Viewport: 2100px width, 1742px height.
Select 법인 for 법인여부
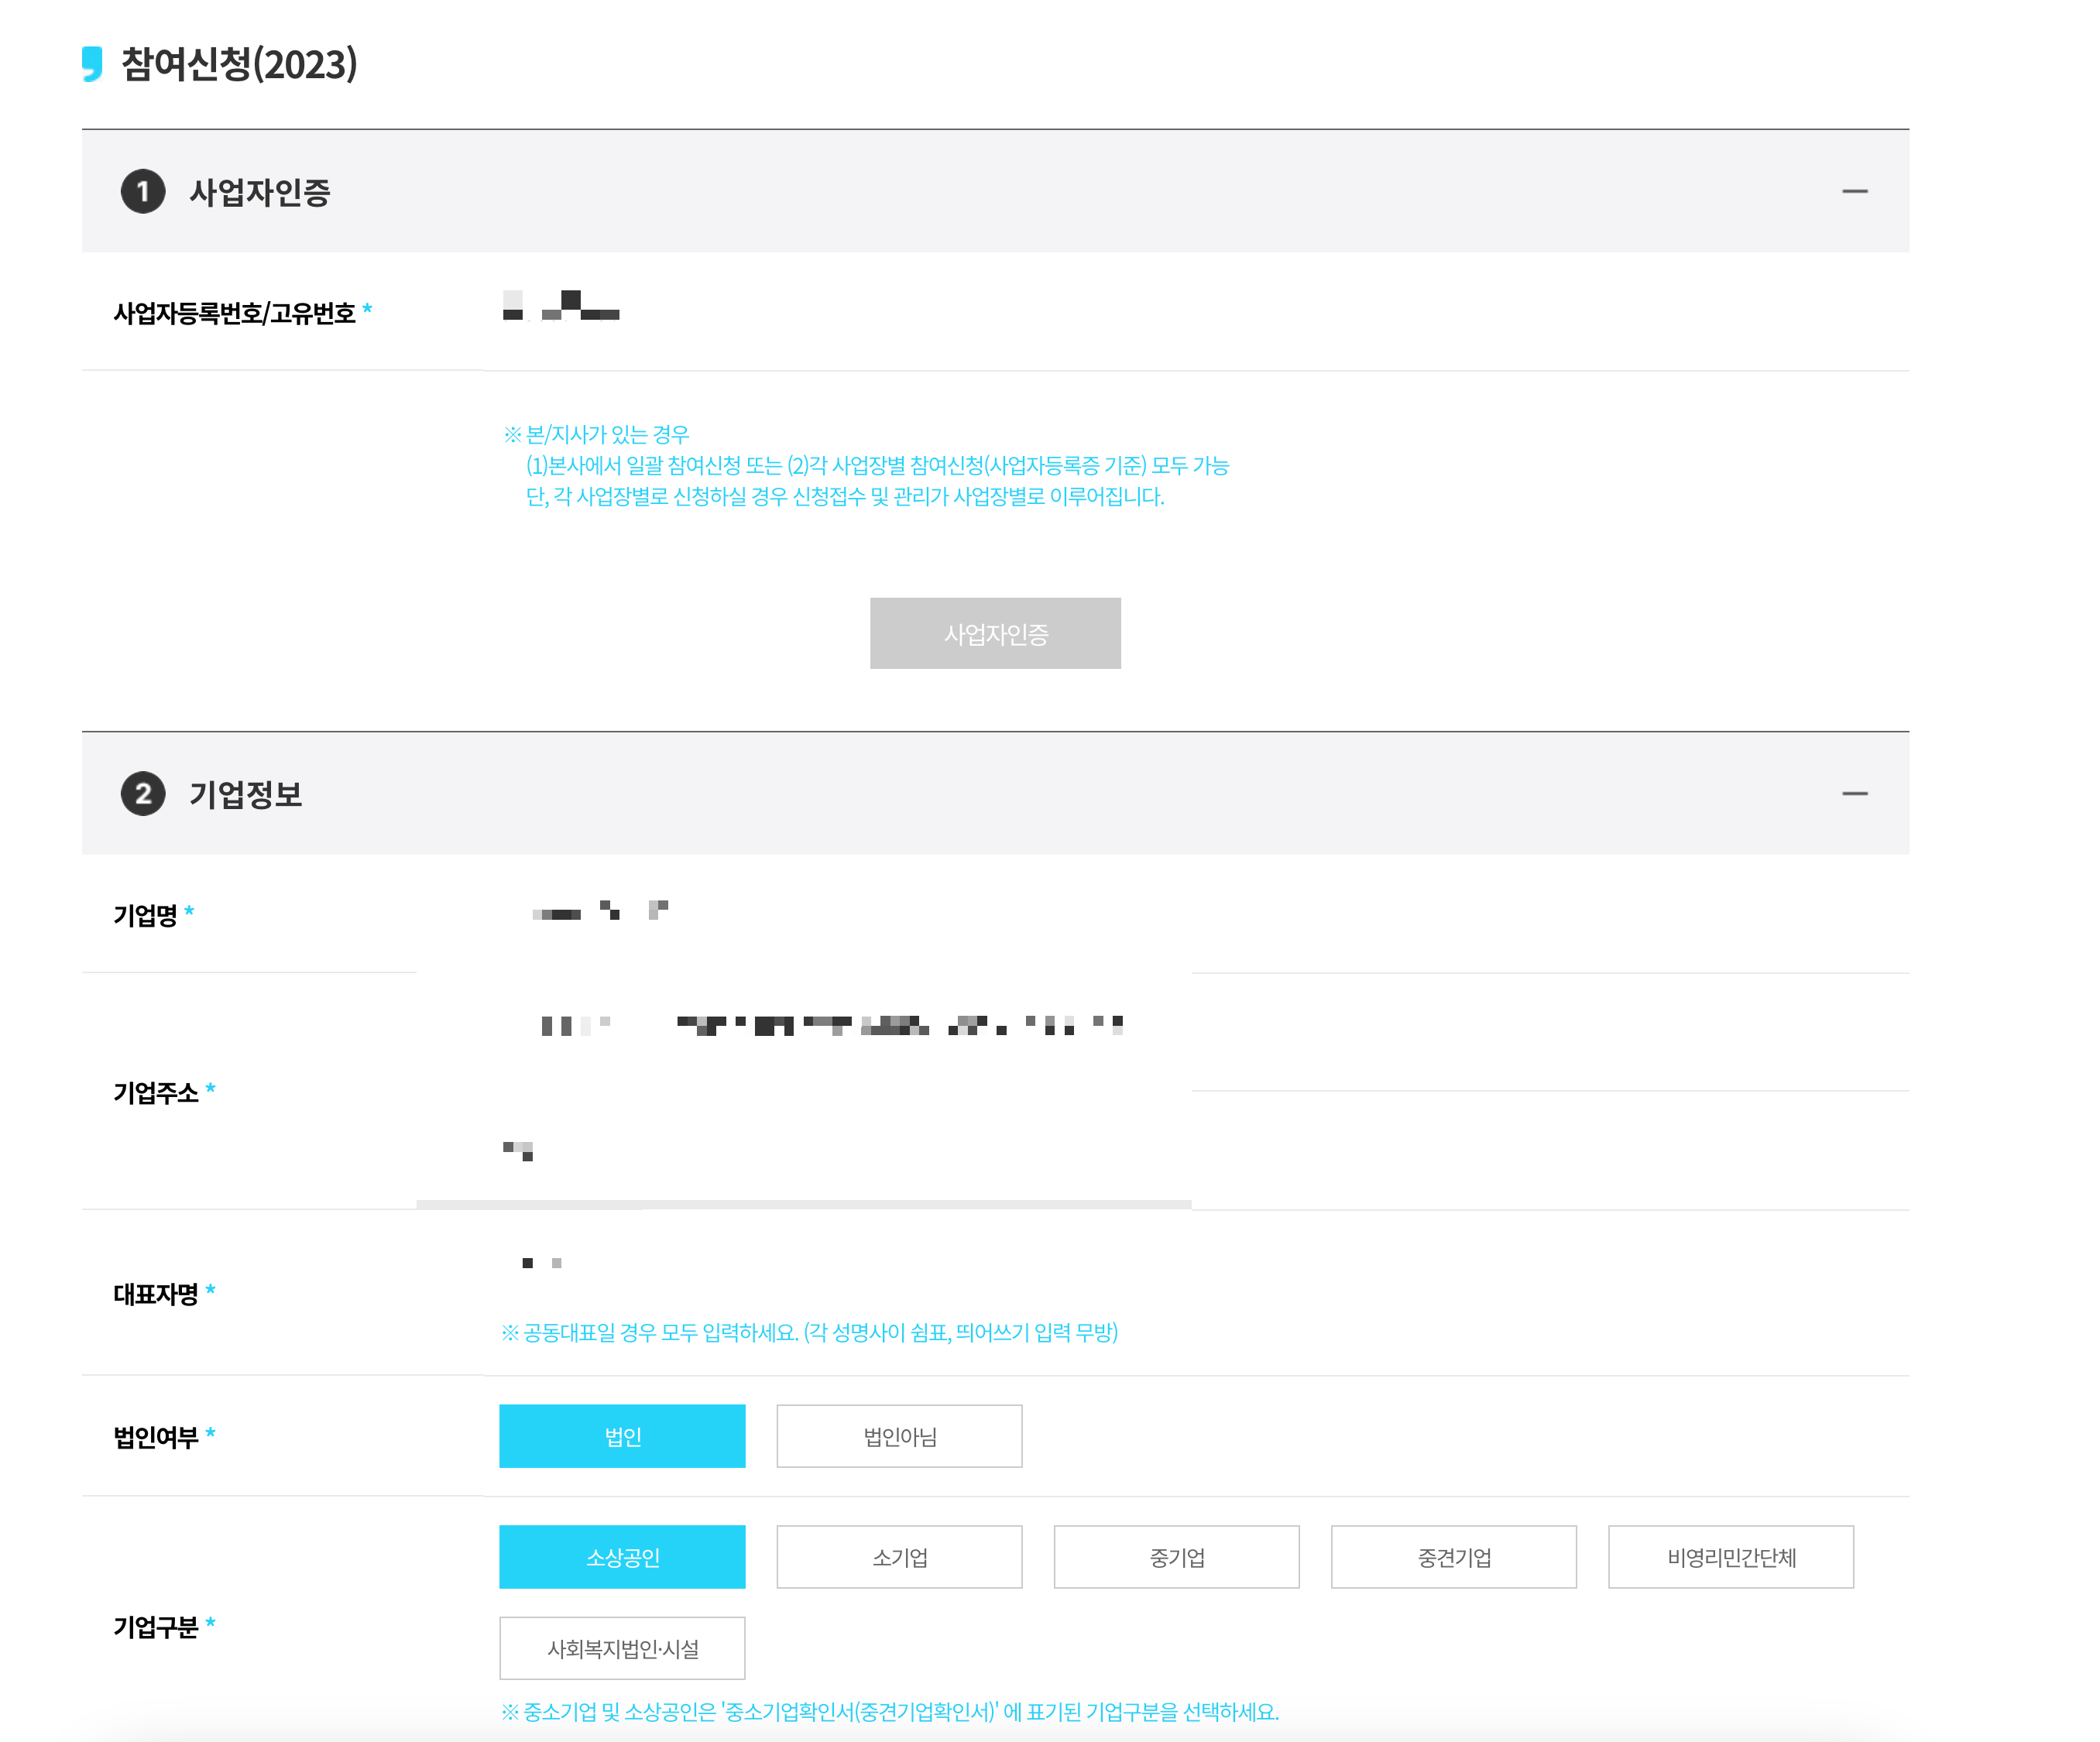tap(622, 1436)
